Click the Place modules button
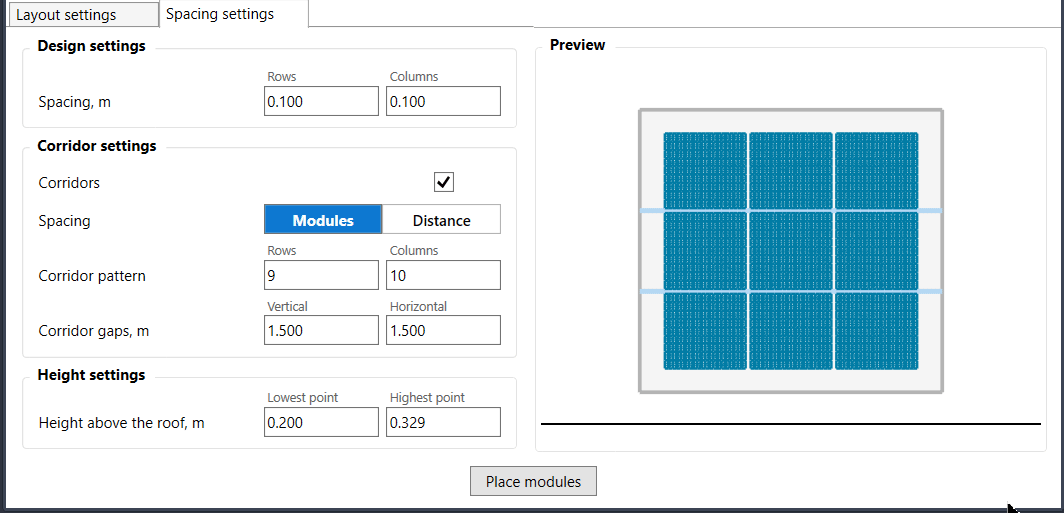1064x513 pixels. (533, 481)
